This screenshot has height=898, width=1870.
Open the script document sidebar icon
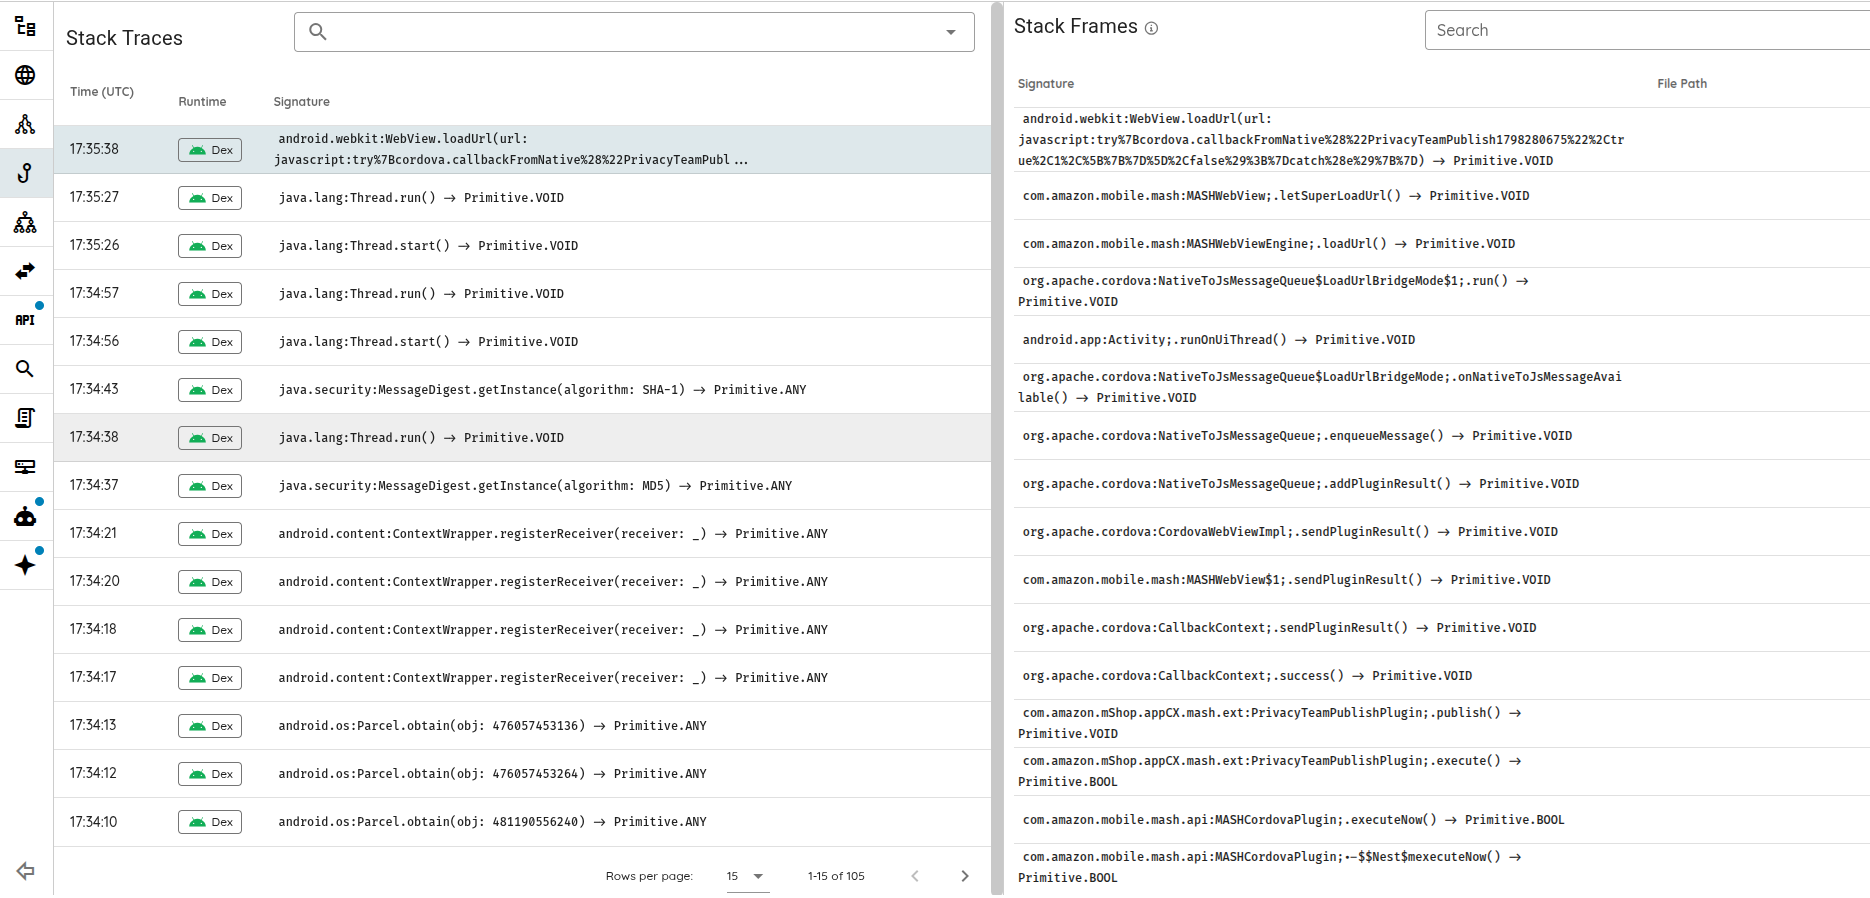pyautogui.click(x=25, y=418)
